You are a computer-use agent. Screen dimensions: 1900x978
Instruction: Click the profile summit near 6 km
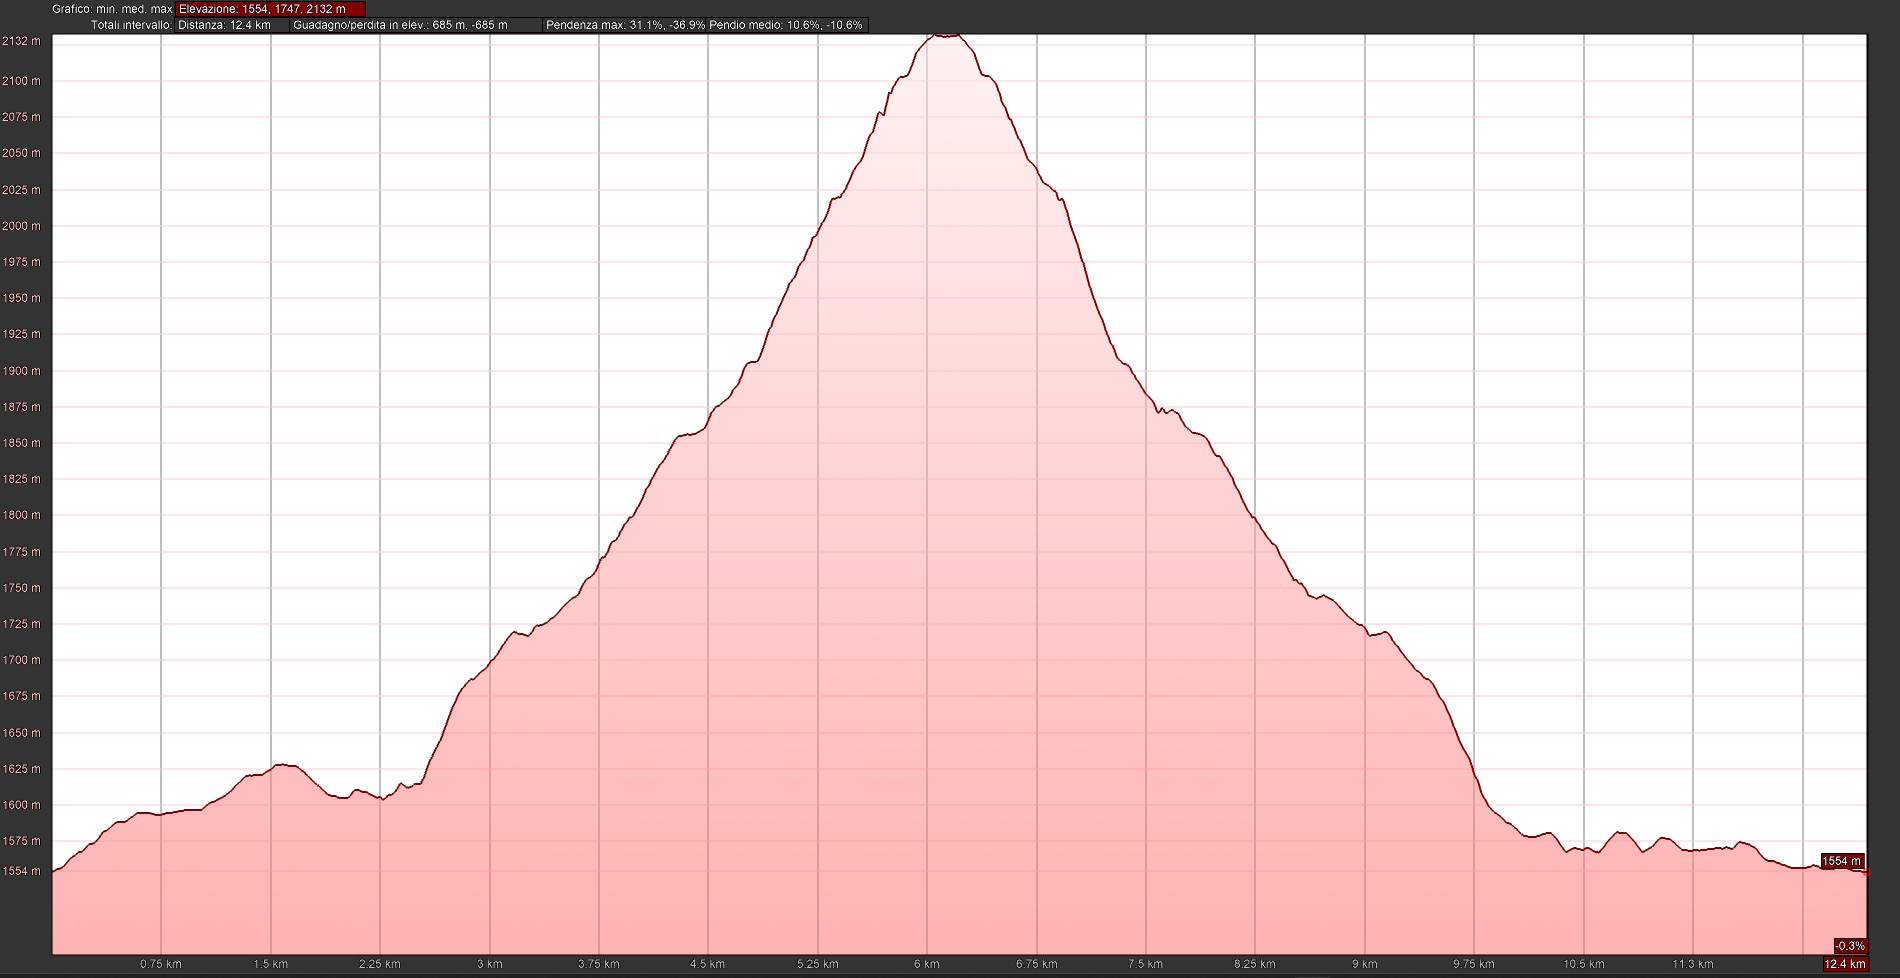(945, 35)
